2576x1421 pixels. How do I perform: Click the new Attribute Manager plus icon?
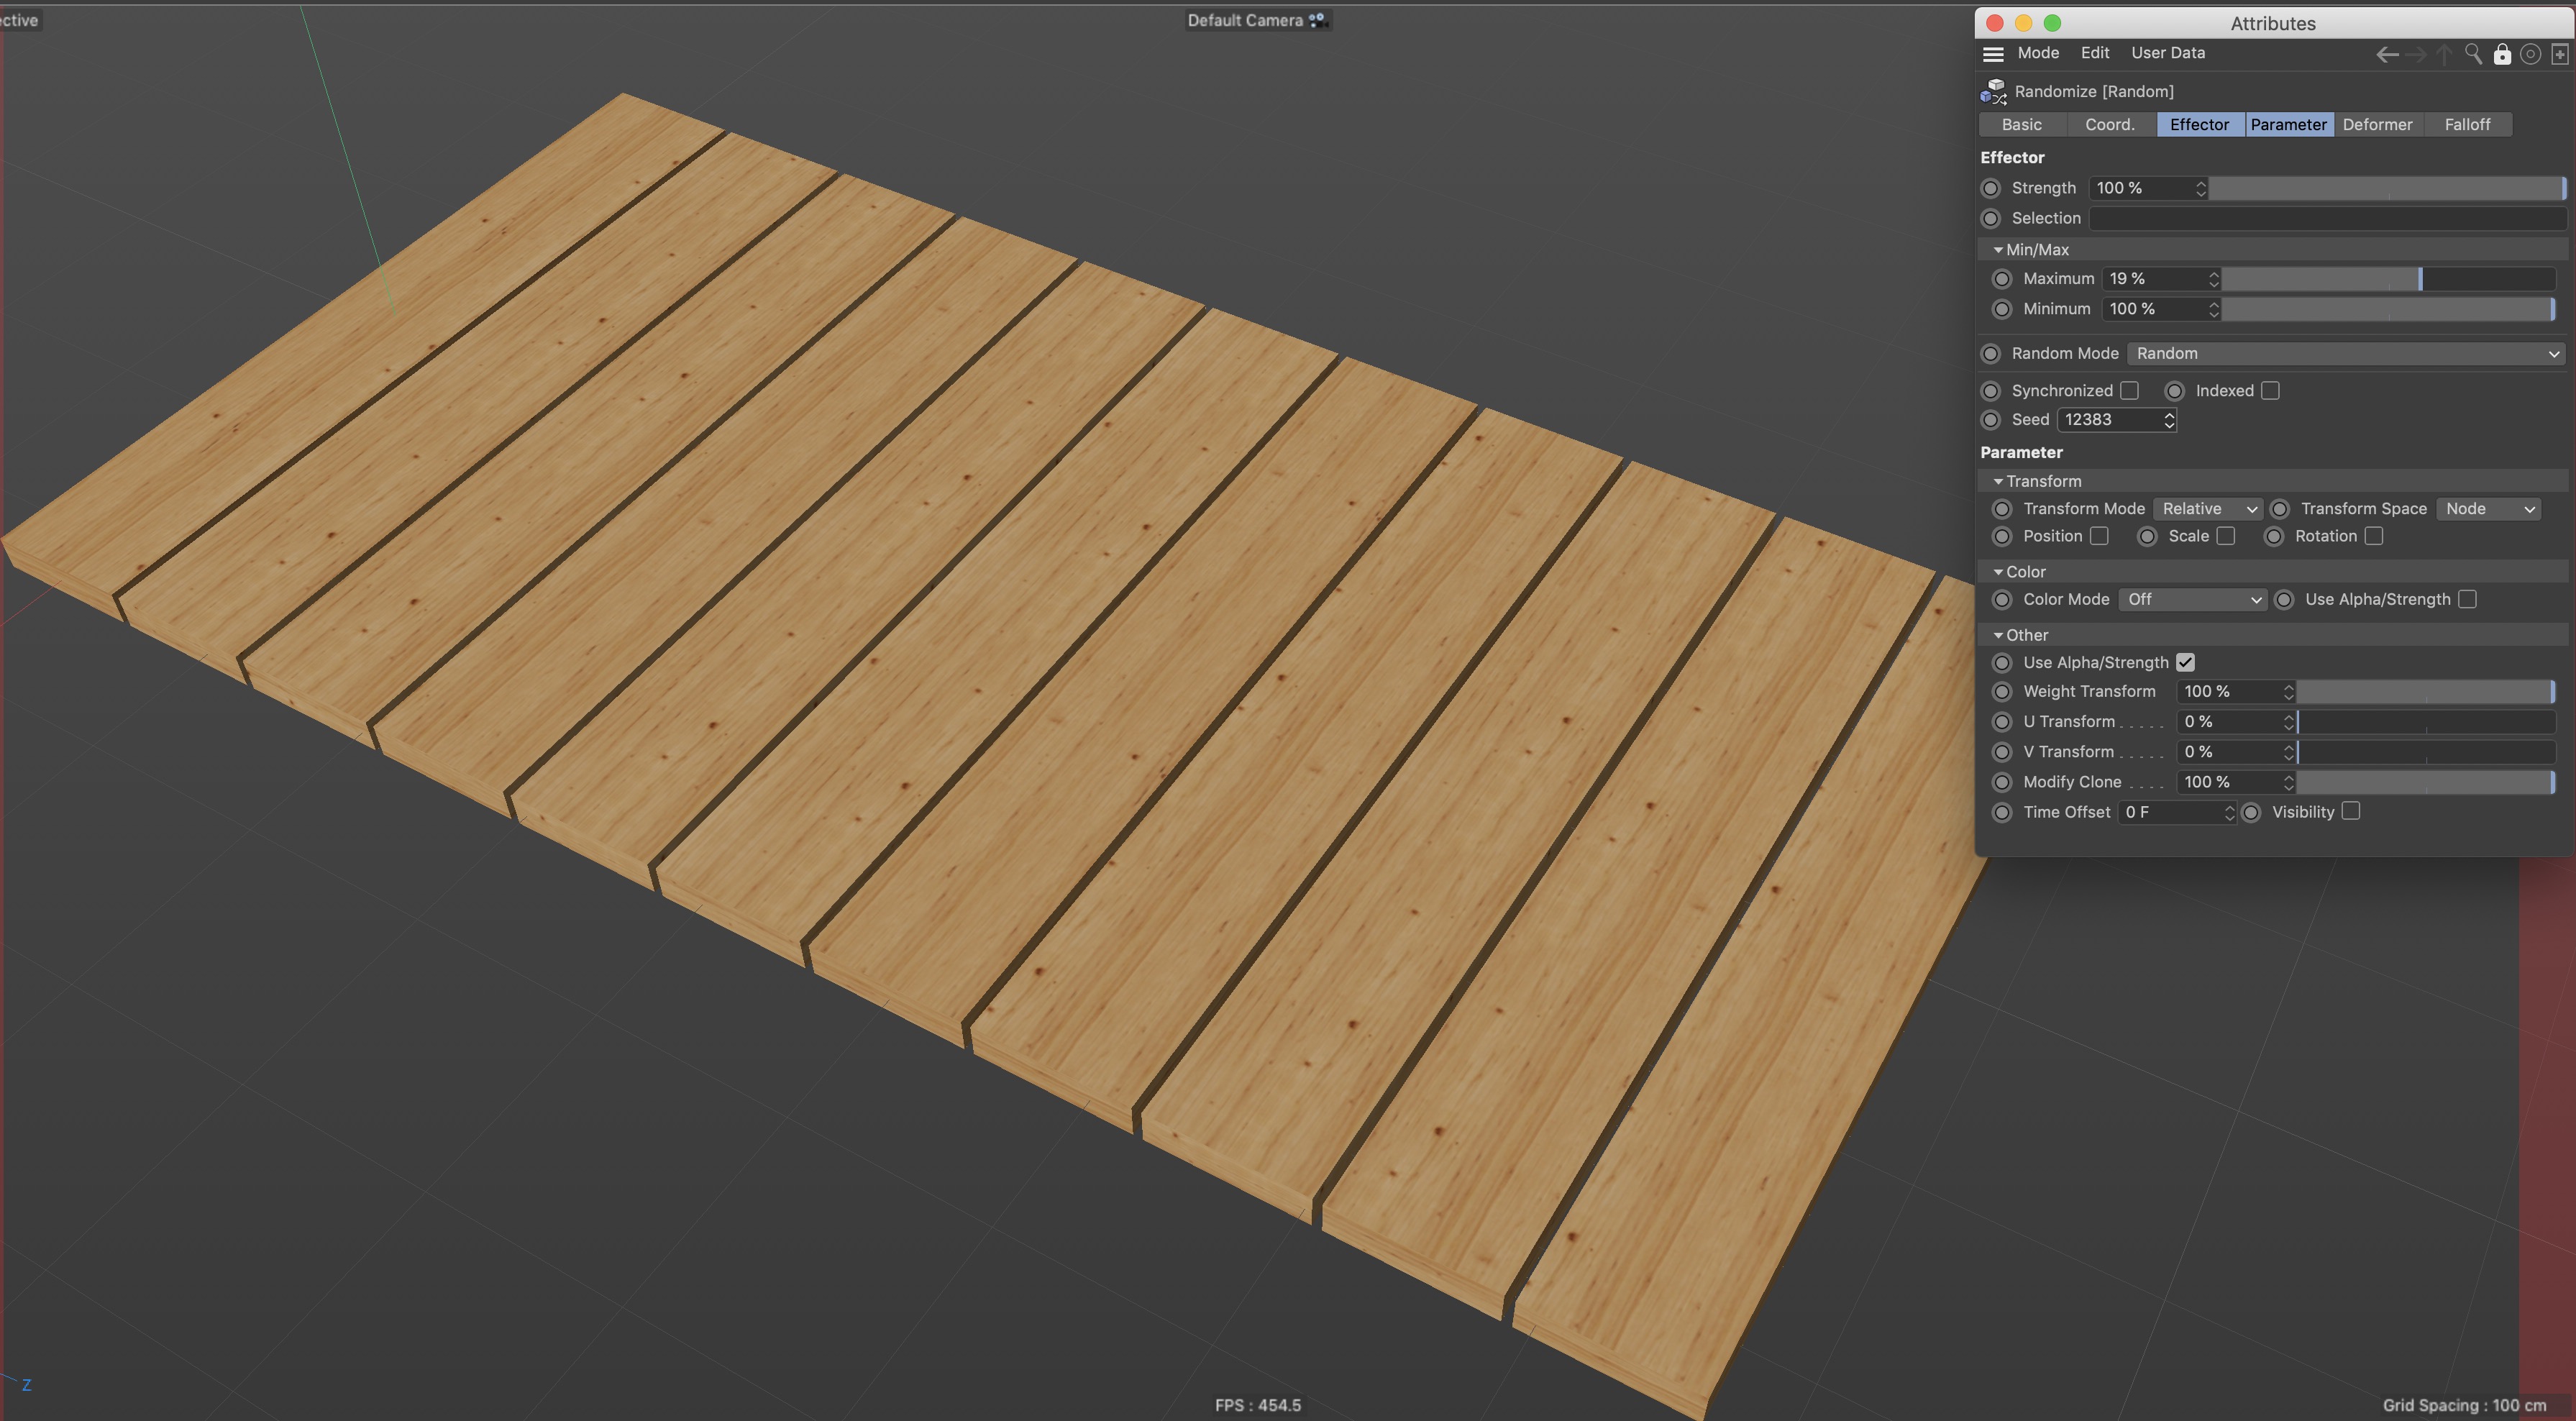pyautogui.click(x=2559, y=54)
